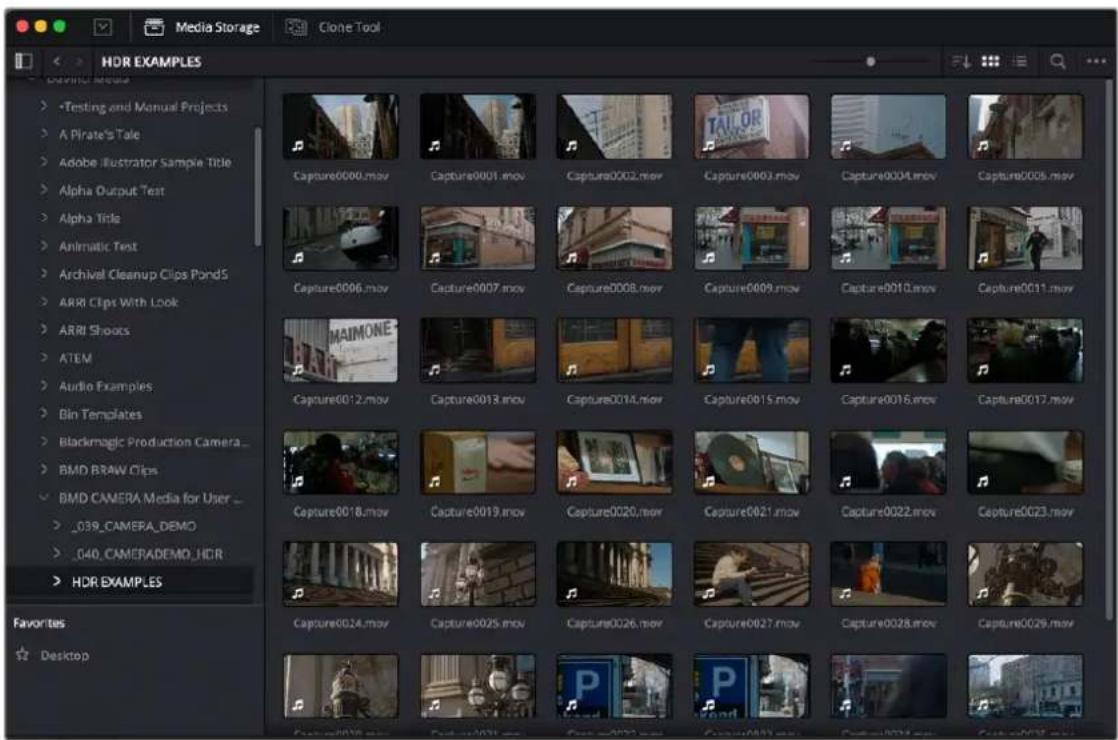1118x740 pixels.
Task: Select Capture0023.mov thumbnail
Action: point(1025,463)
